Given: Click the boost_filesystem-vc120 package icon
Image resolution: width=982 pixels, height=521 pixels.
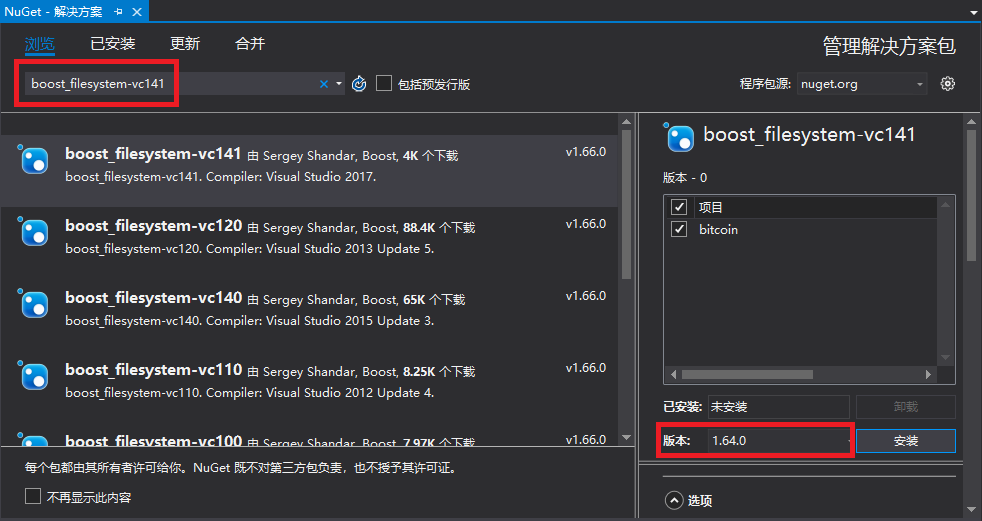Looking at the screenshot, I should (33, 232).
